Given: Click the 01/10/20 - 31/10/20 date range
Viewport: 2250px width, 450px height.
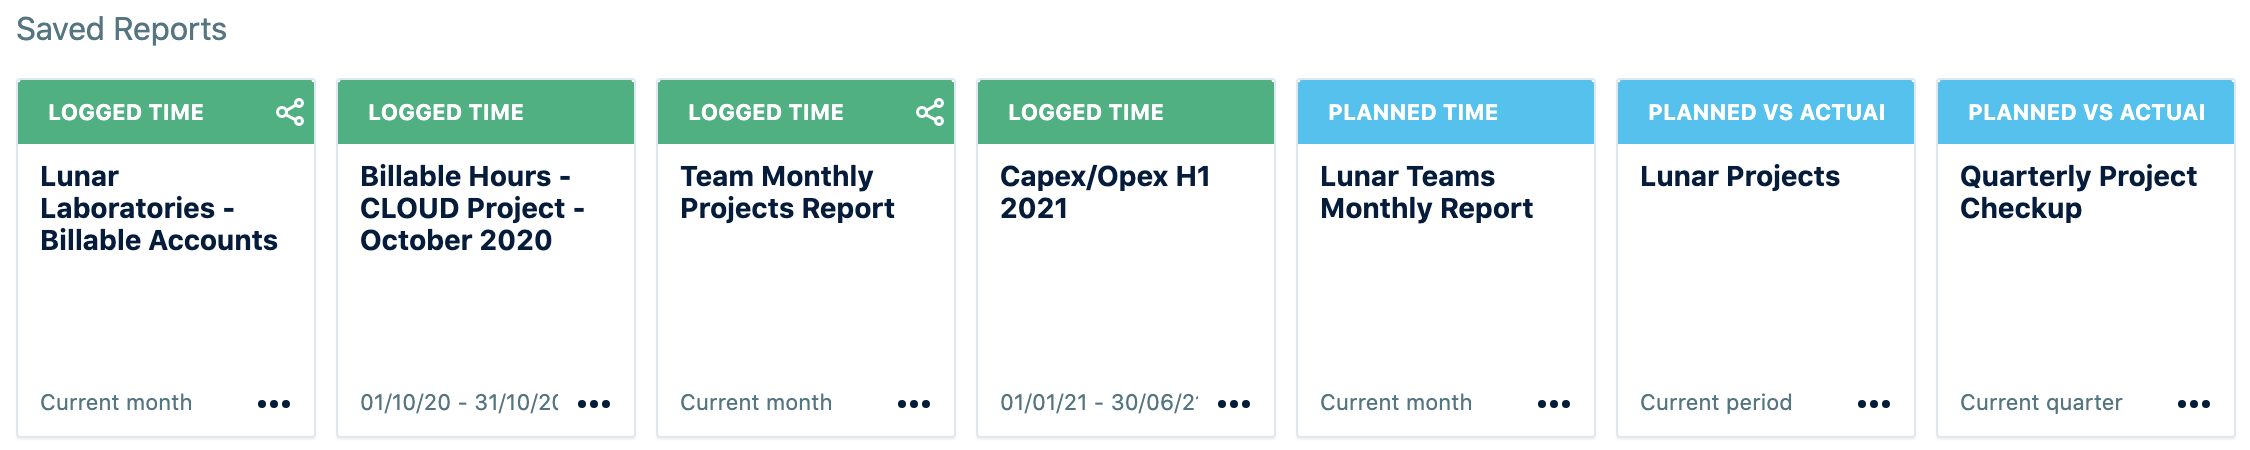Looking at the screenshot, I should 459,403.
